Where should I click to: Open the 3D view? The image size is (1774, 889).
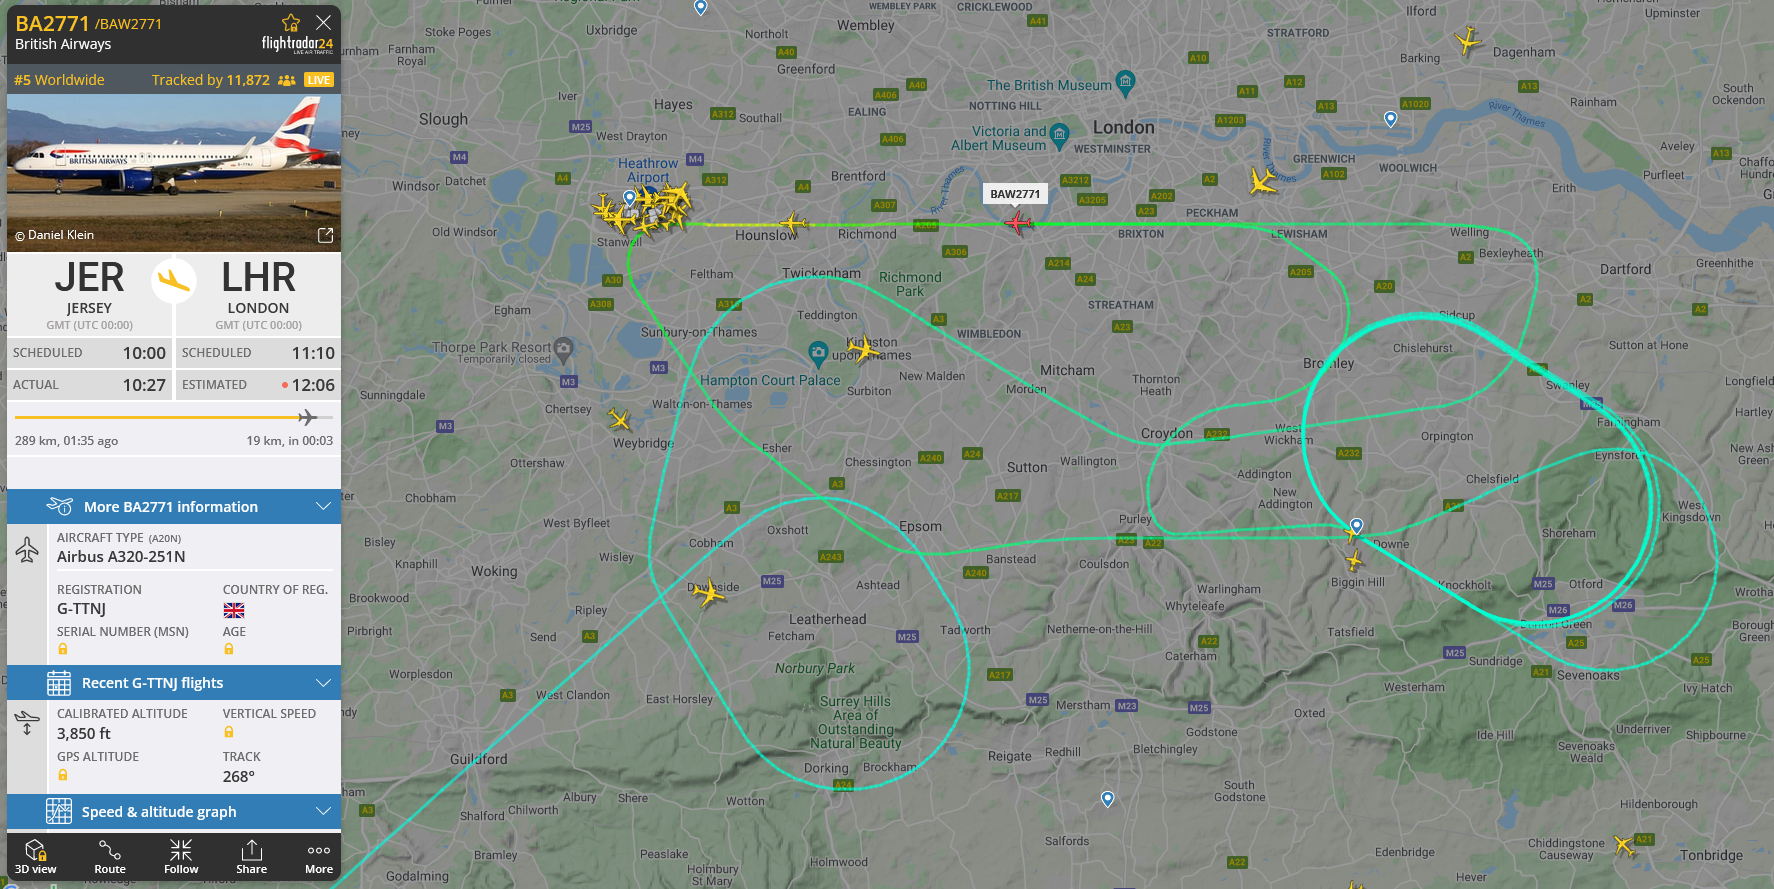tap(36, 857)
